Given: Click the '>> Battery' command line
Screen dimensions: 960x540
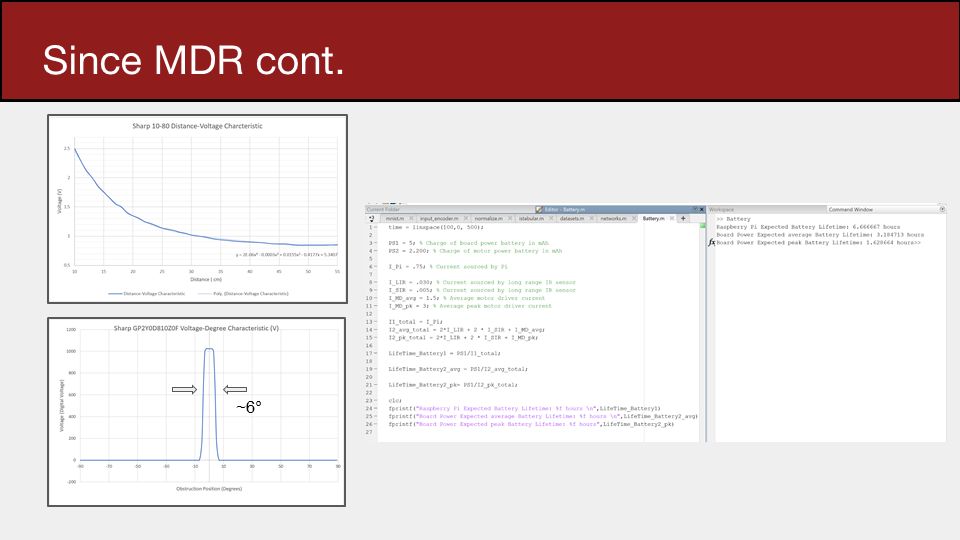Looking at the screenshot, I should (733, 219).
